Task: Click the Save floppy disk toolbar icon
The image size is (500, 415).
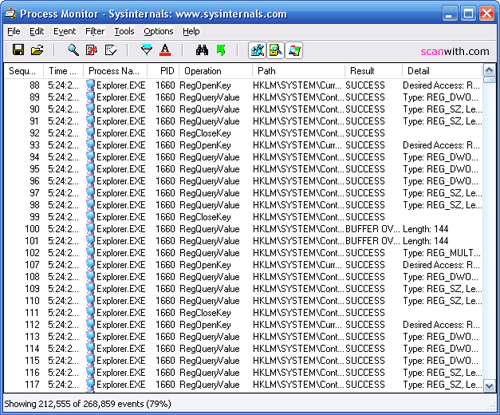Action: pyautogui.click(x=18, y=50)
